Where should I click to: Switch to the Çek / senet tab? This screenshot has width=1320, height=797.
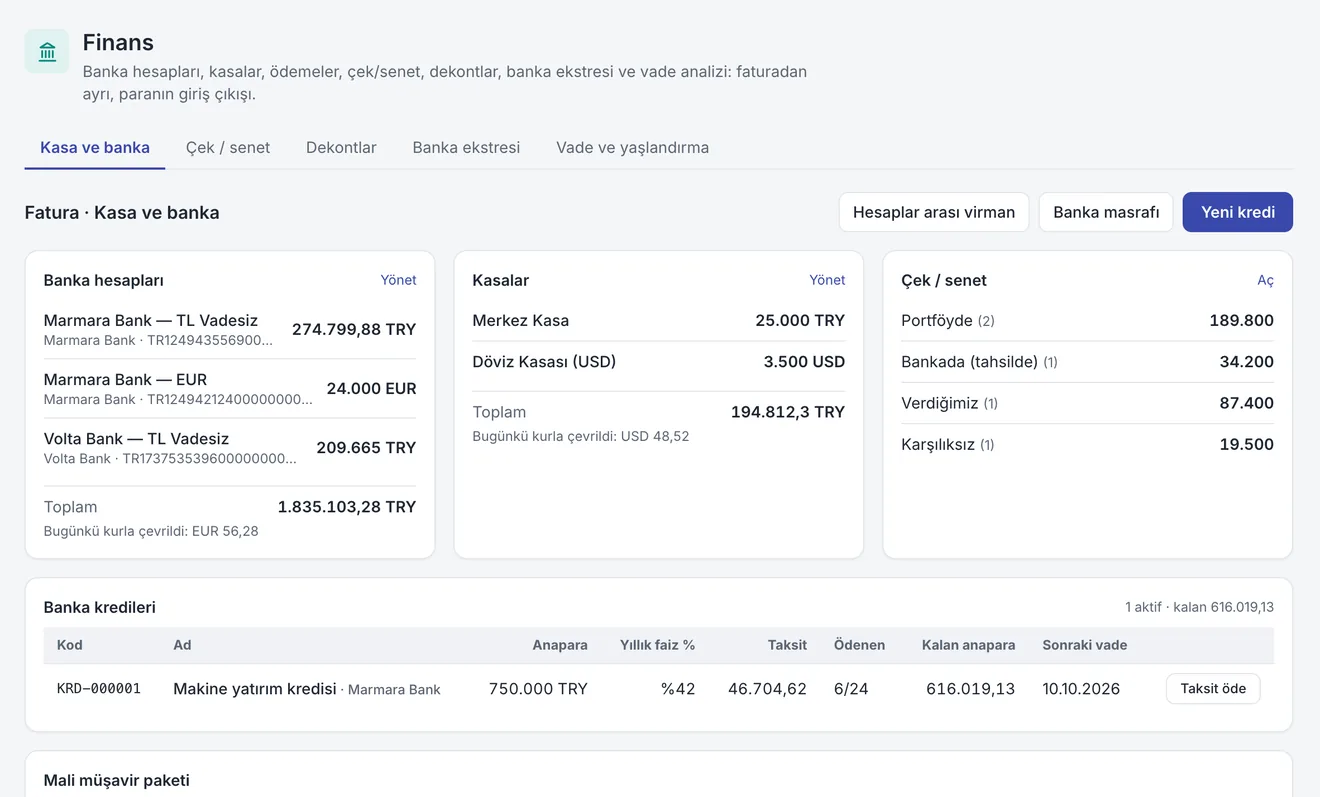click(x=228, y=147)
